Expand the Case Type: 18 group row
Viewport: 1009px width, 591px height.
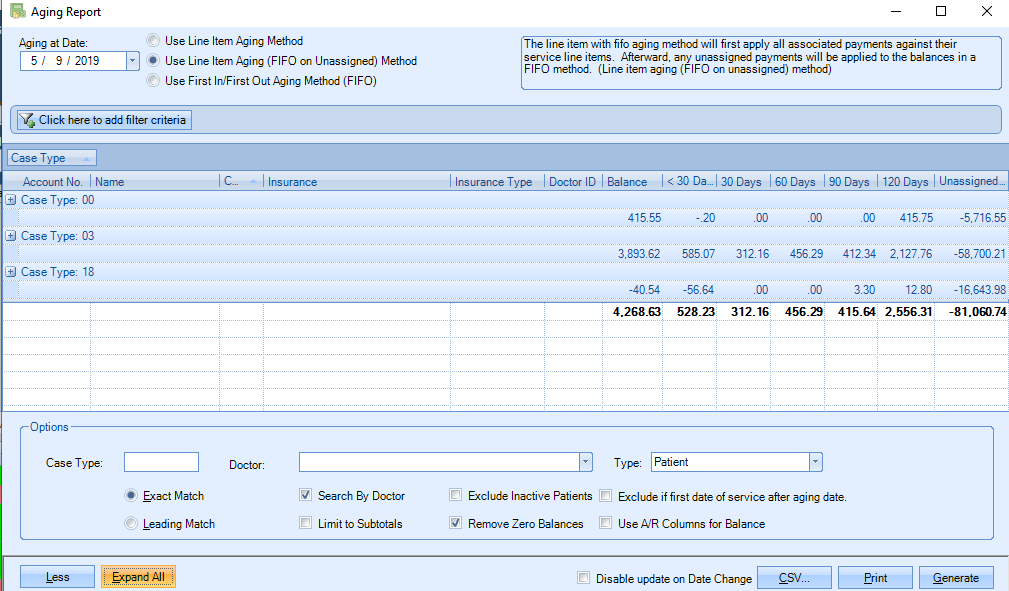pyautogui.click(x=9, y=272)
